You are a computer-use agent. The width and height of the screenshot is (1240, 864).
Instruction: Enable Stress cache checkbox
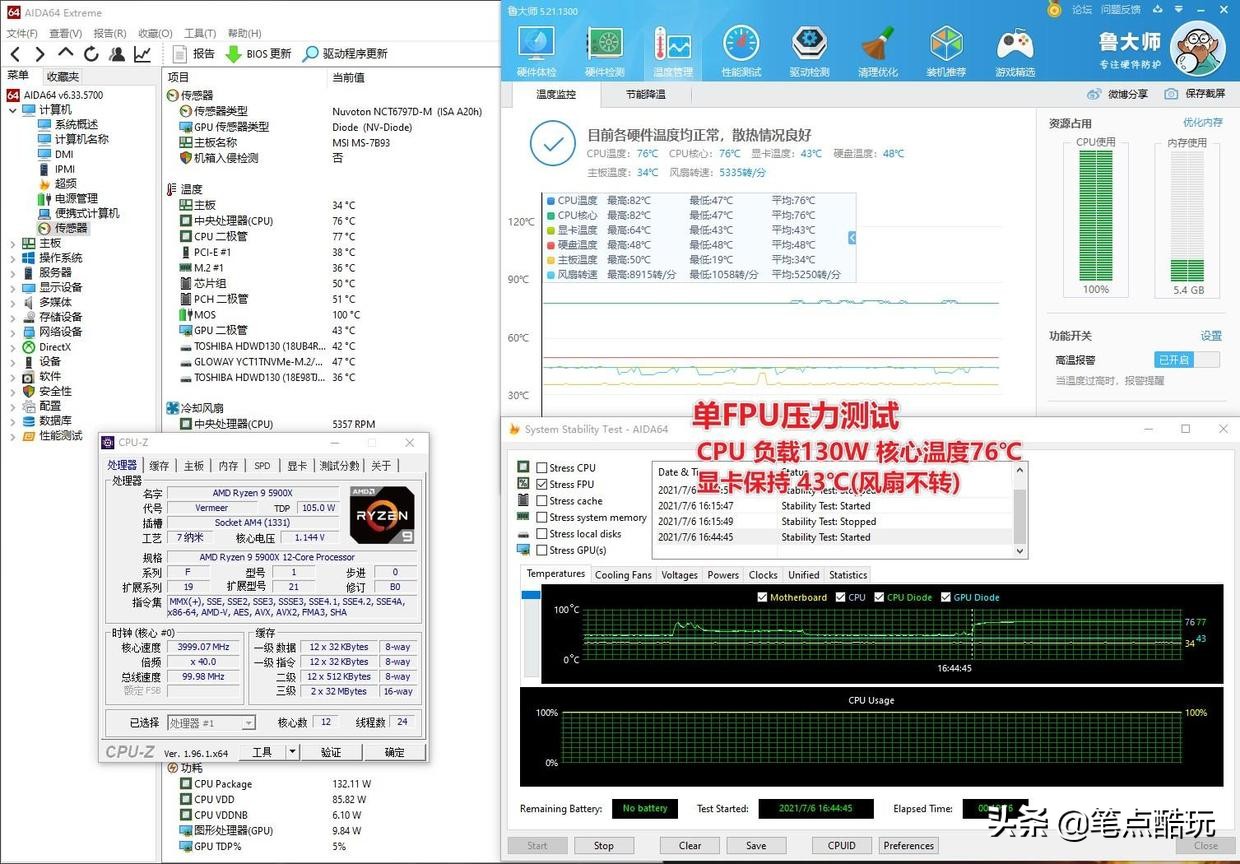click(x=541, y=501)
